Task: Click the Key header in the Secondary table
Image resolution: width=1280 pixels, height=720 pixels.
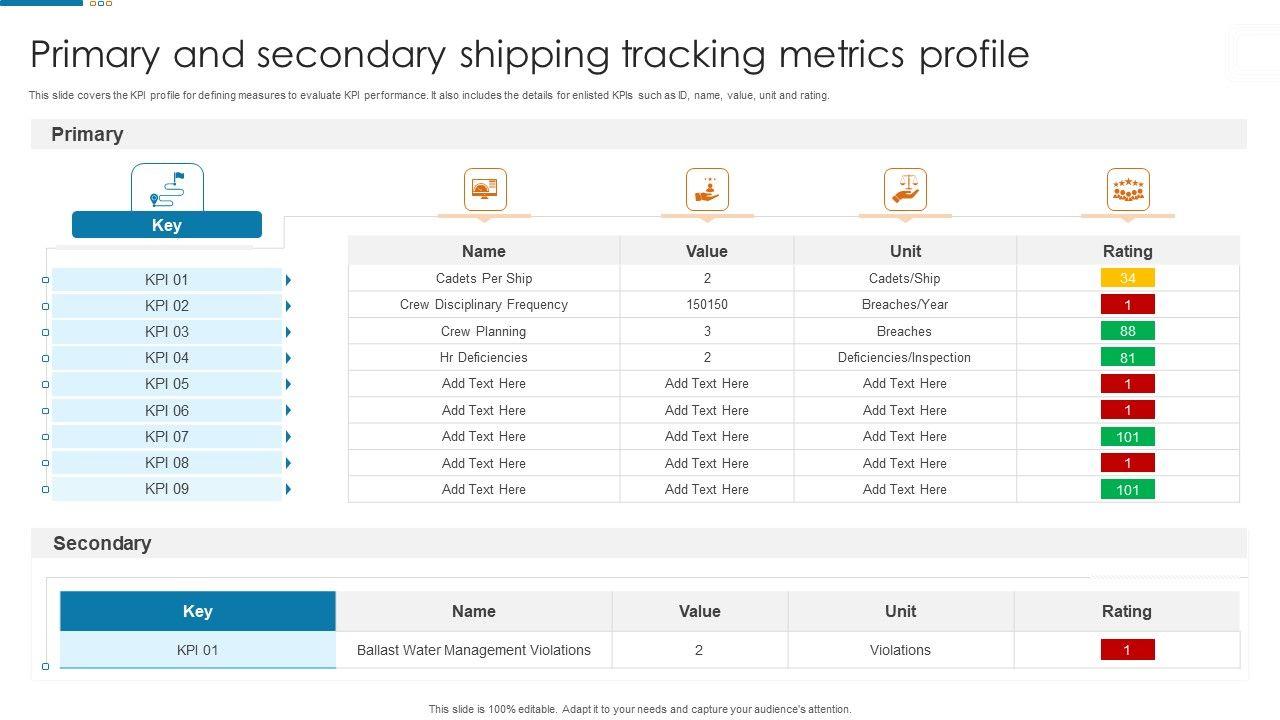Action: coord(198,611)
